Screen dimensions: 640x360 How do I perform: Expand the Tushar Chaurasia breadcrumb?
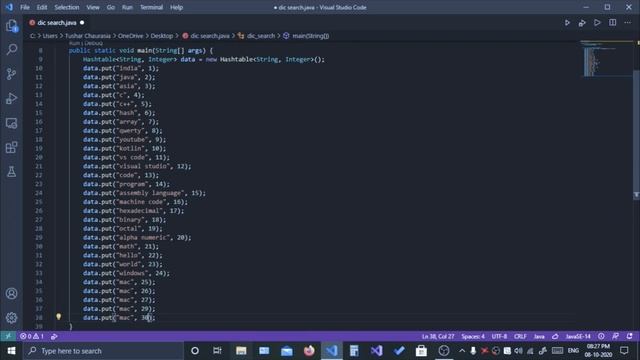88,36
